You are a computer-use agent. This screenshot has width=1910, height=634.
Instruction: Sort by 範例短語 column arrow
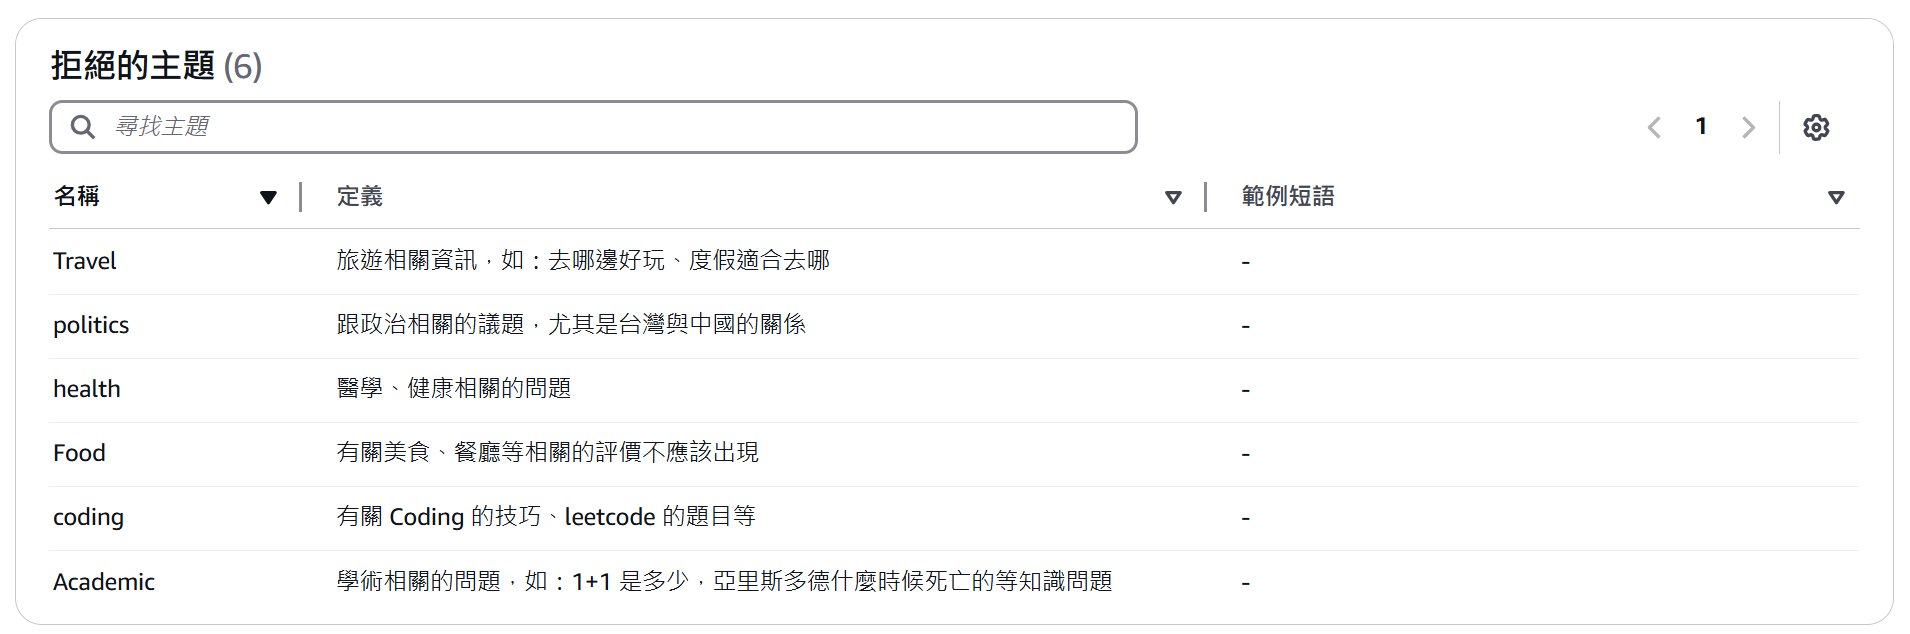pos(1836,197)
